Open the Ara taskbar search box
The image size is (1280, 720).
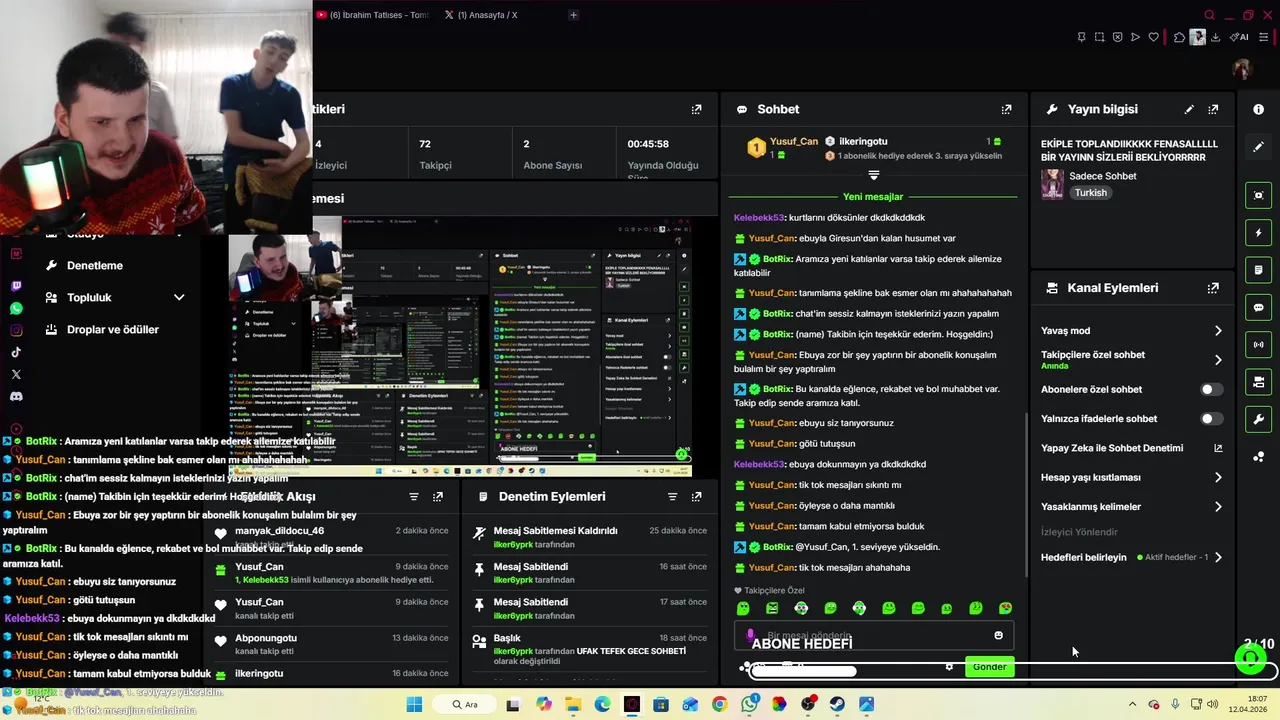pyautogui.click(x=465, y=704)
